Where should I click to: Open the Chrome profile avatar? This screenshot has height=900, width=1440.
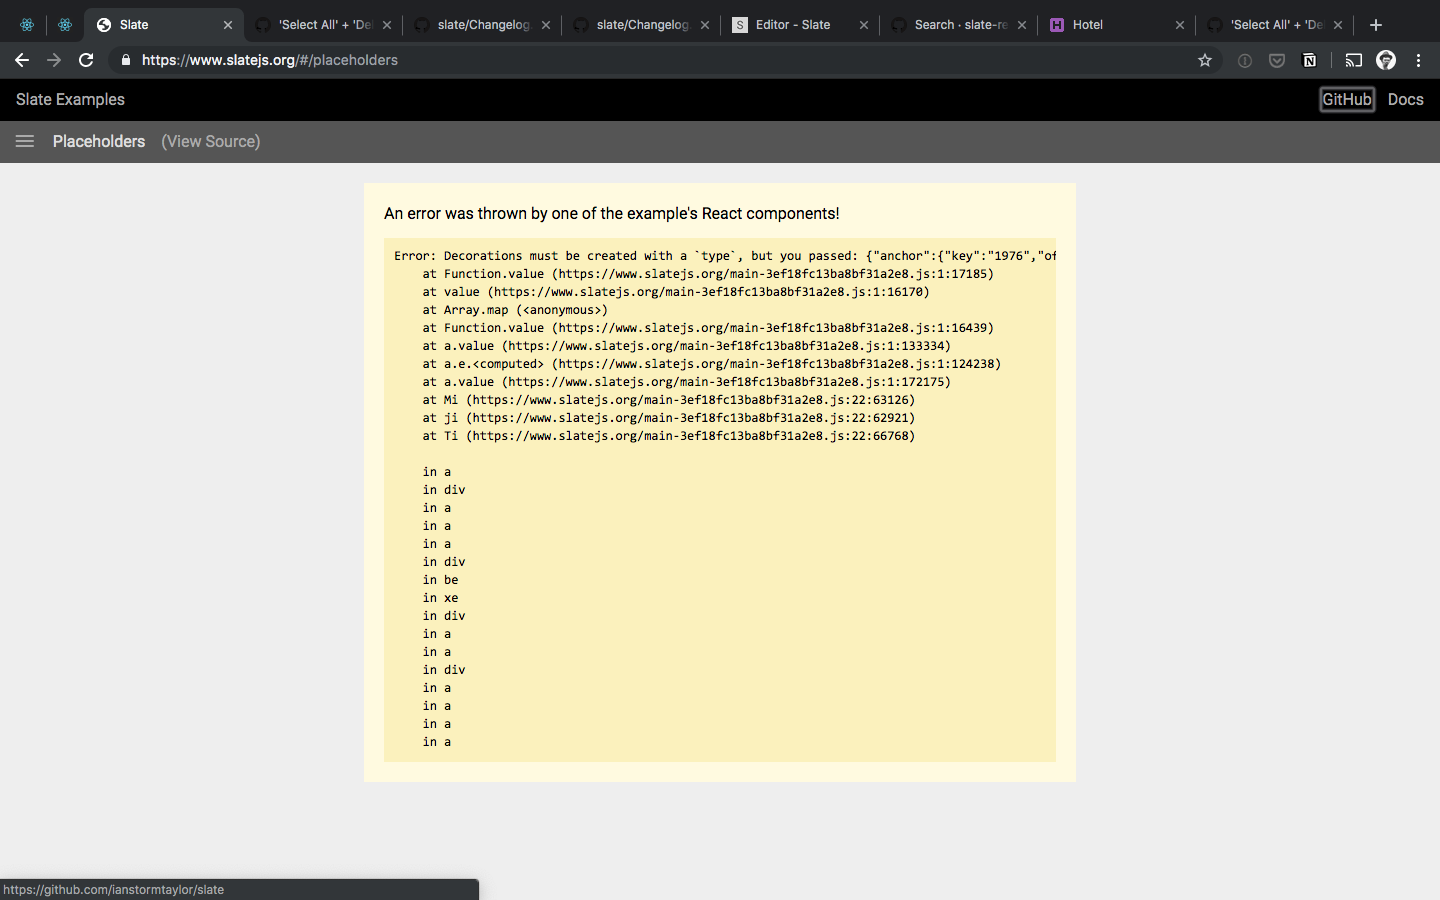pyautogui.click(x=1386, y=60)
